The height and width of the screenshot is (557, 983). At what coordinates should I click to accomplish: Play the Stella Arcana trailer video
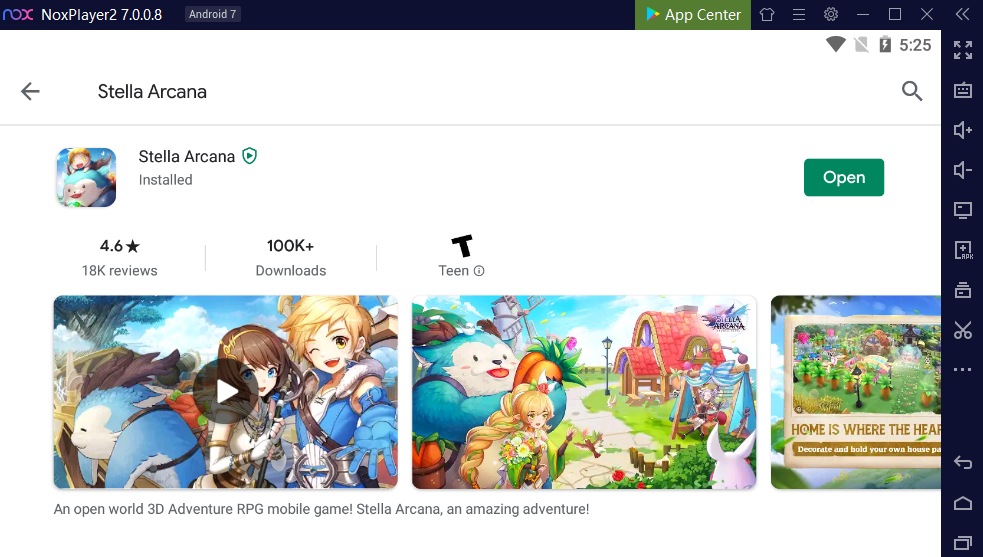tap(226, 392)
